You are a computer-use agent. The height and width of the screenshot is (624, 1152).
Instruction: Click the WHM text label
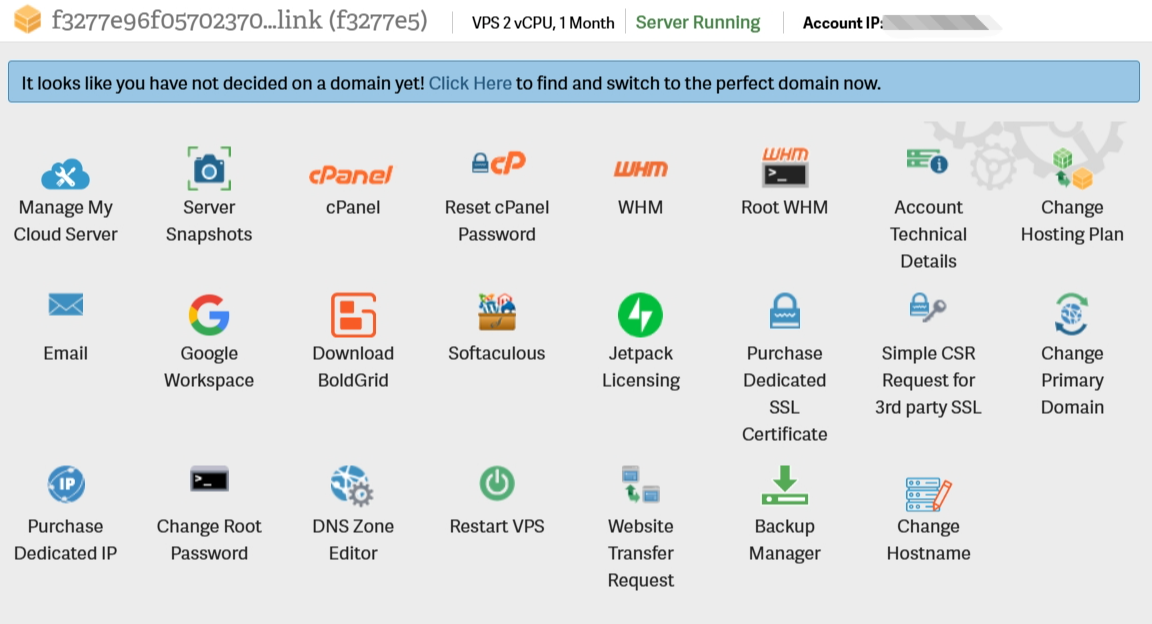(x=641, y=207)
